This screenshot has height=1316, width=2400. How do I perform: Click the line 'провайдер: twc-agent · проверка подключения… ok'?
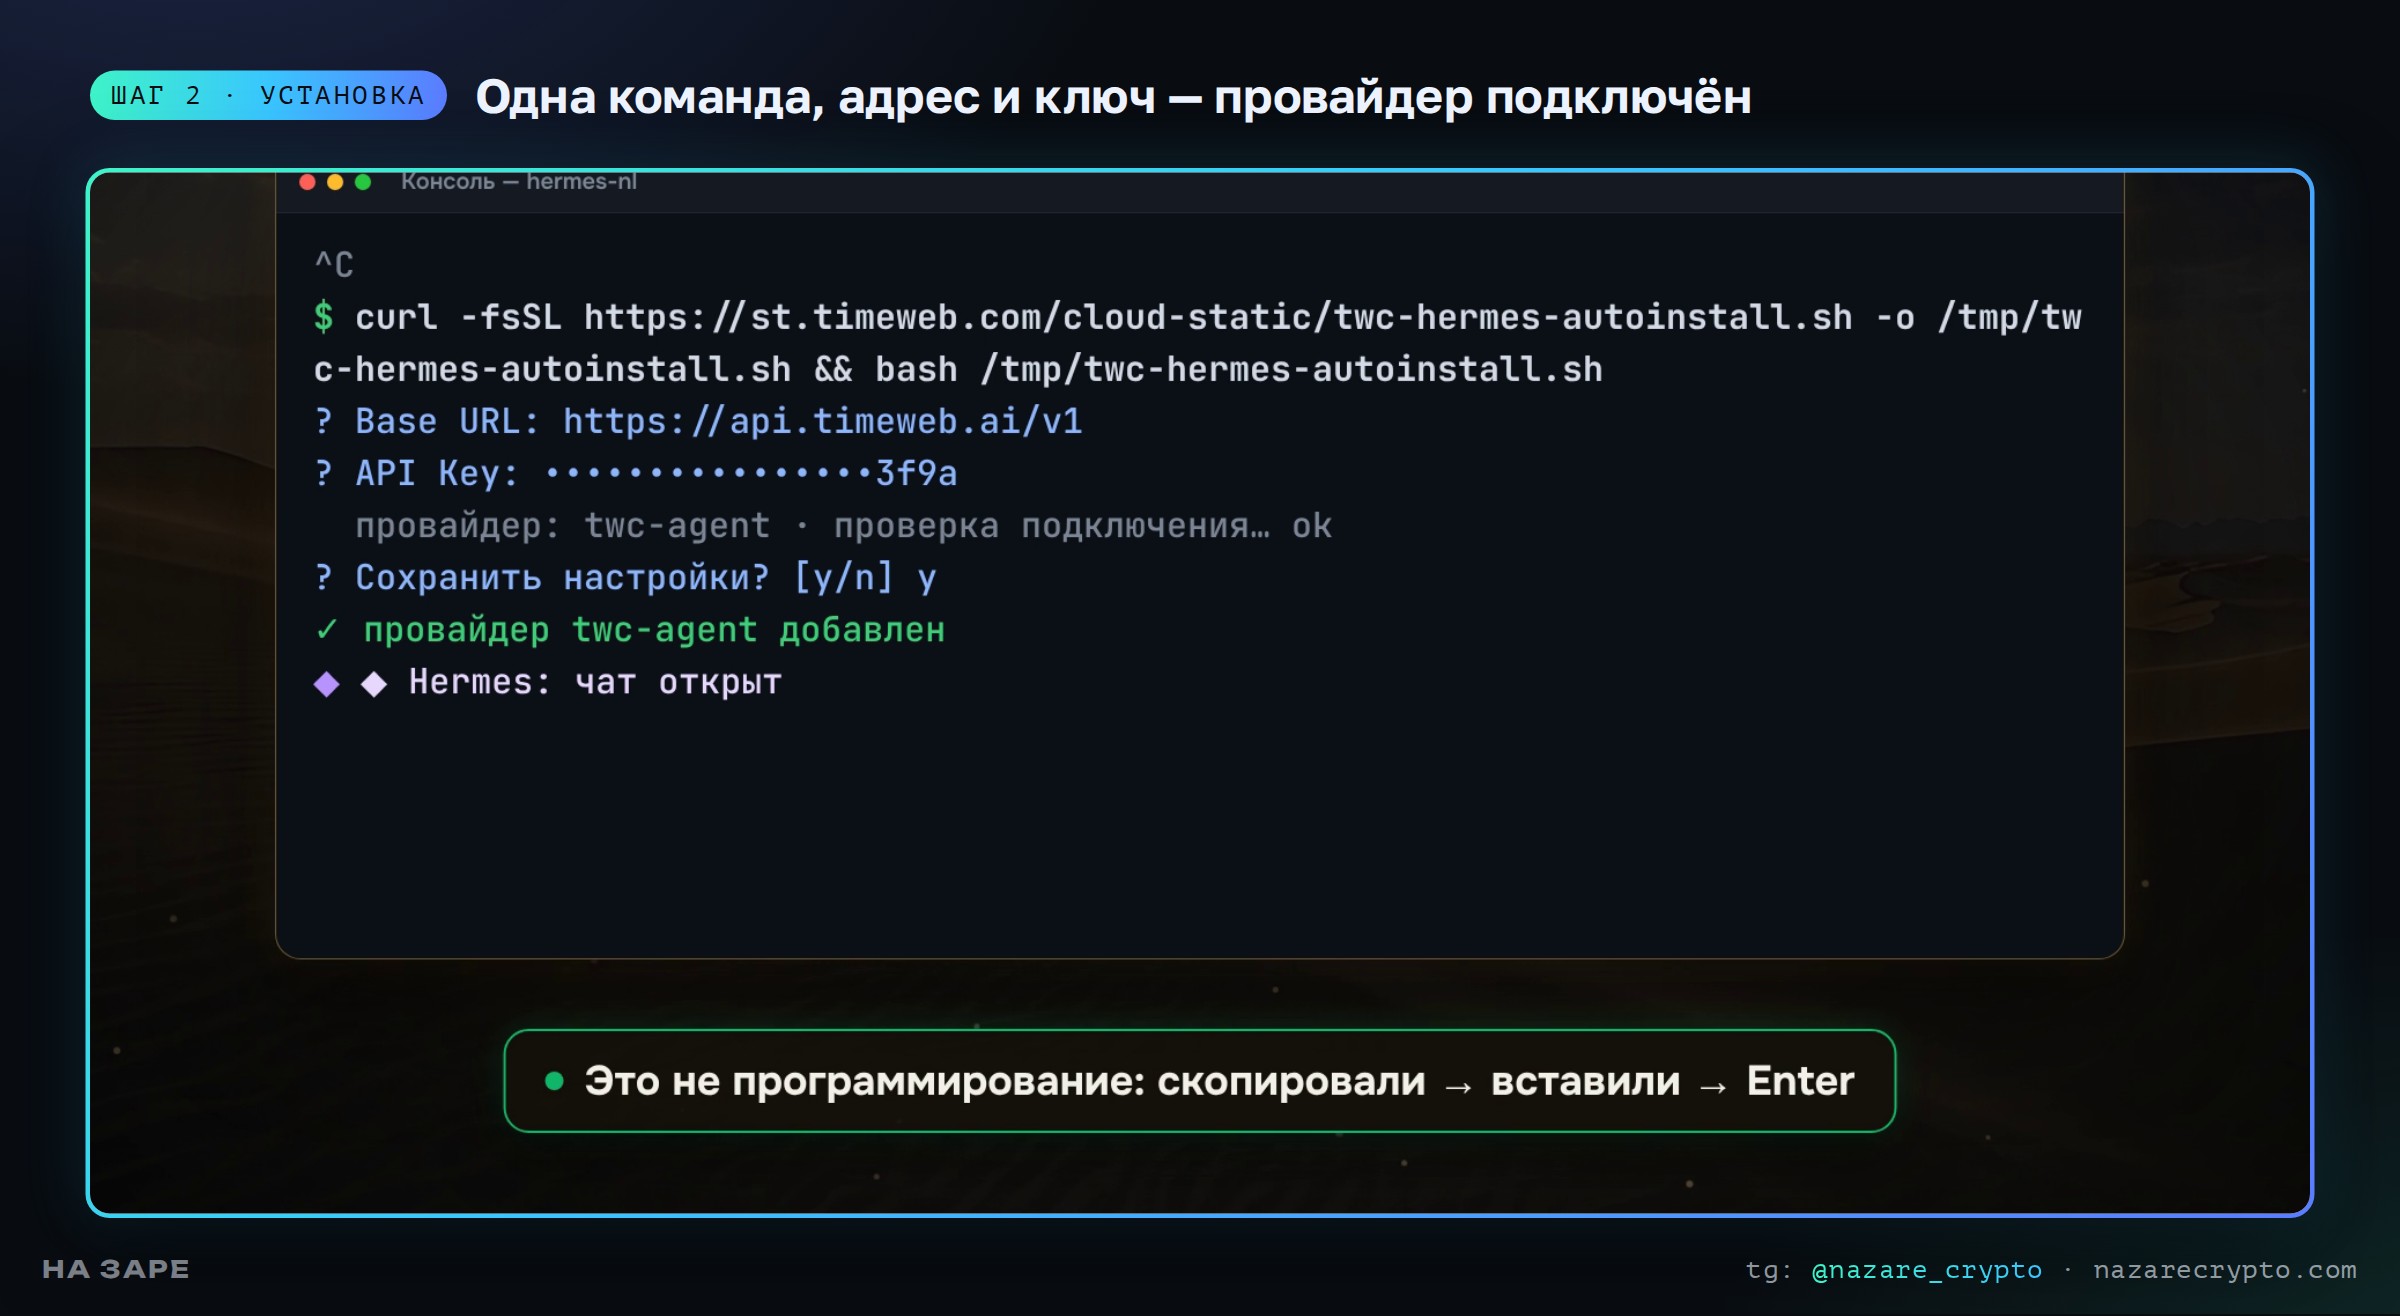click(844, 525)
